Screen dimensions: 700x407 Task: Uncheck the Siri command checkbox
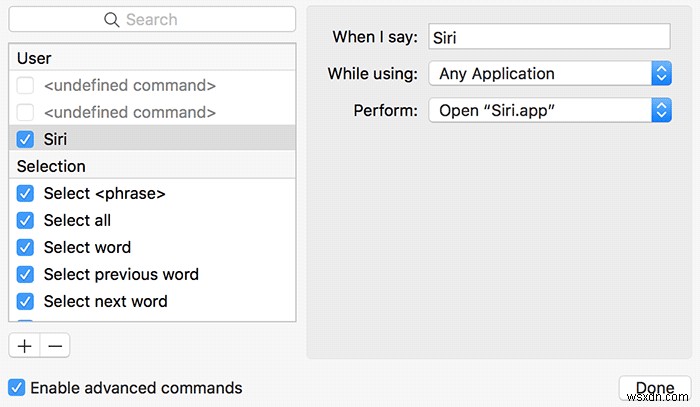[x=25, y=139]
